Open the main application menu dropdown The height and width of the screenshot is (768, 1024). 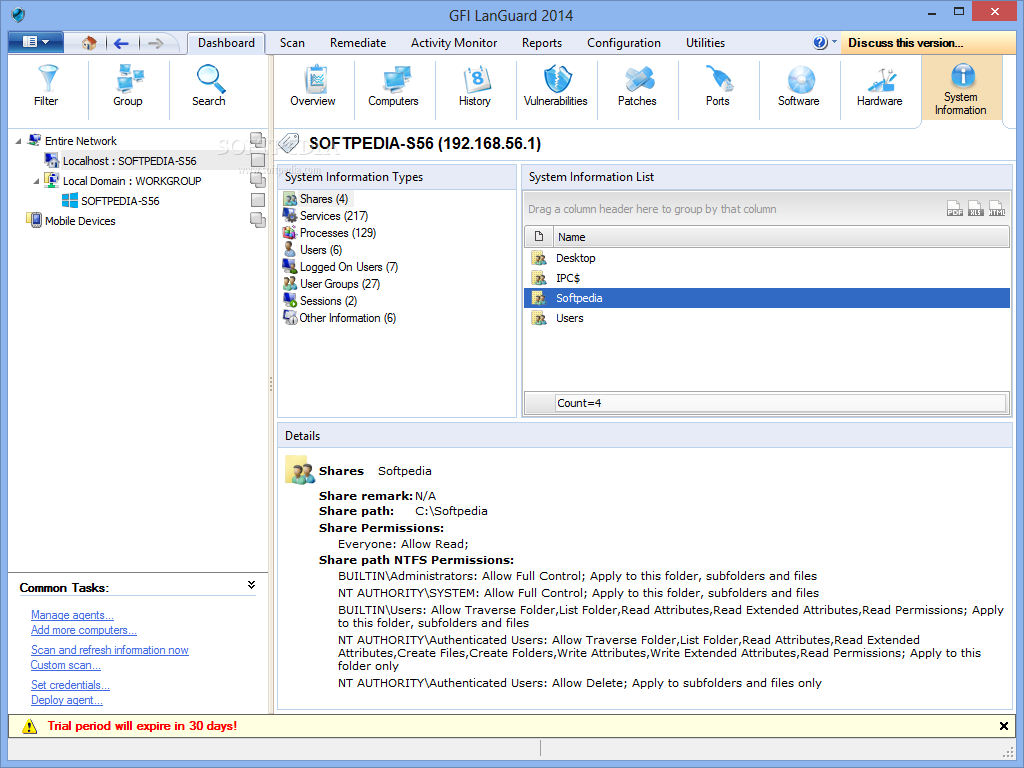pos(36,42)
